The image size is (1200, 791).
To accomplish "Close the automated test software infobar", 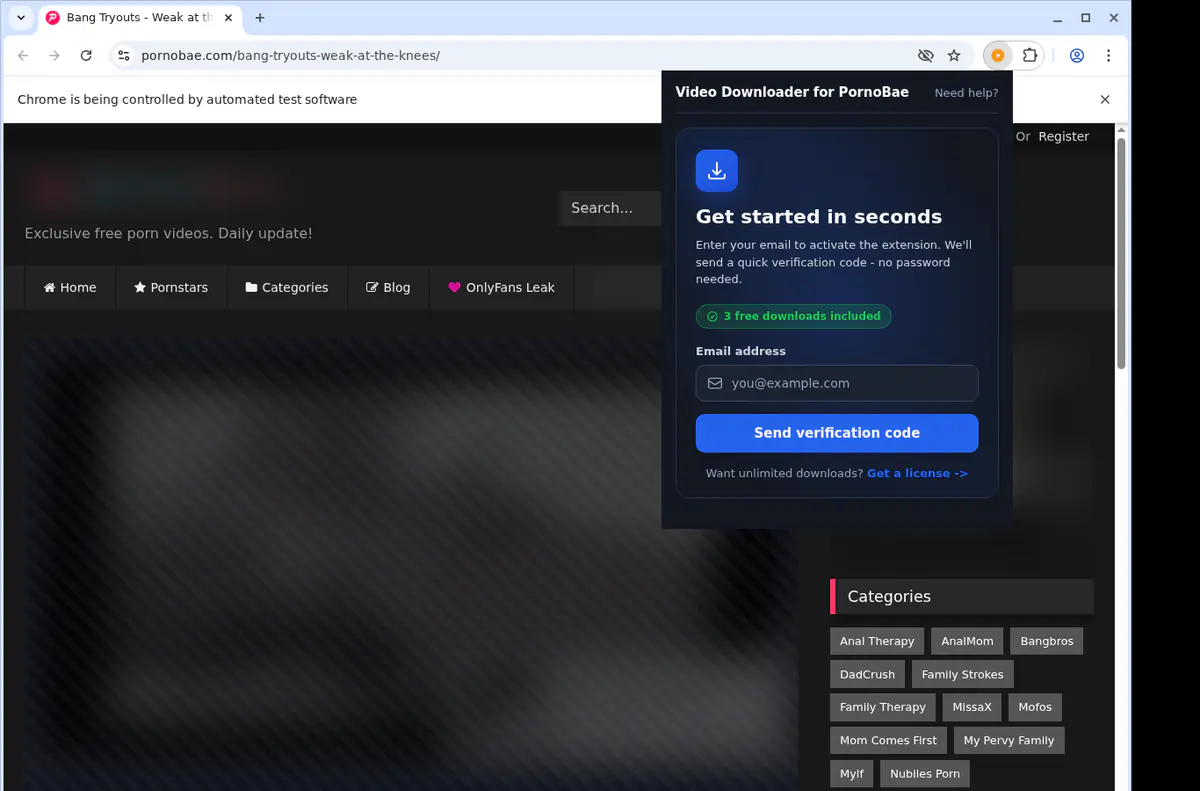I will point(1105,100).
